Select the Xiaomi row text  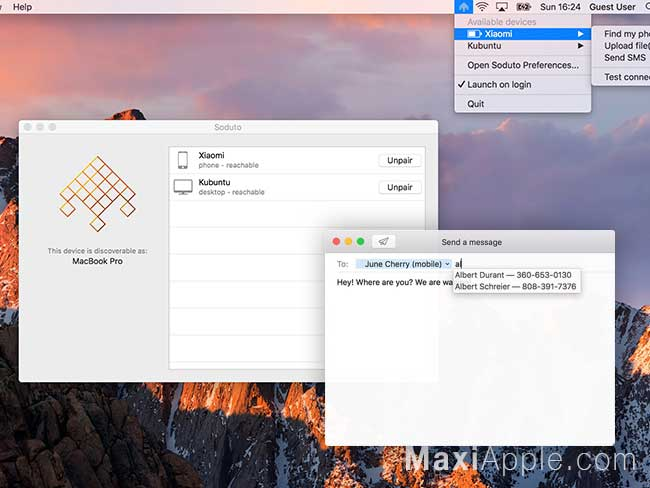[211, 155]
